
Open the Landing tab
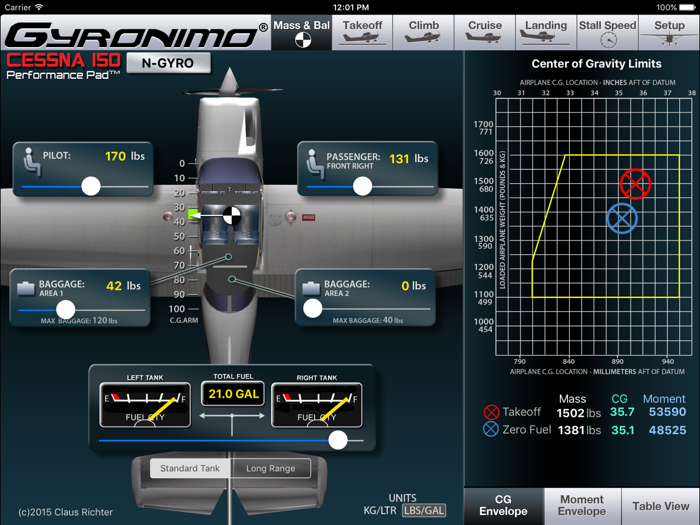546,33
